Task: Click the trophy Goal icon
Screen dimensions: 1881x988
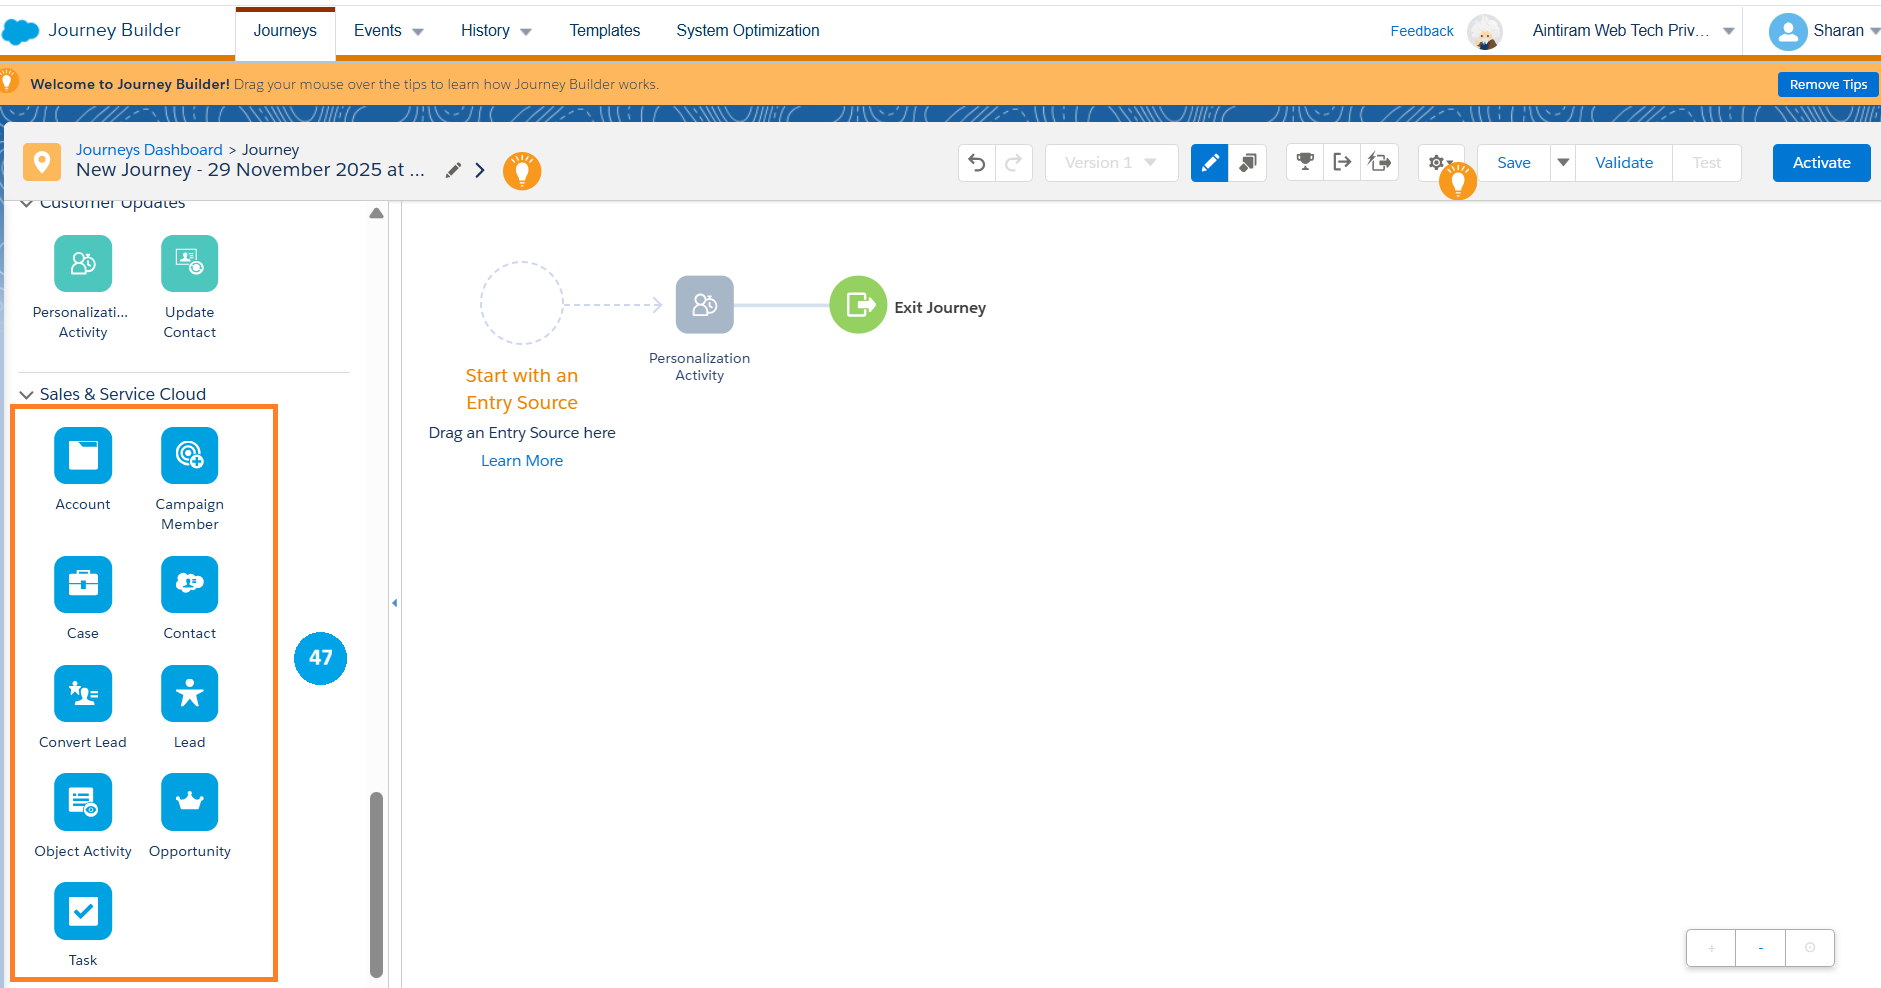Action: (x=1305, y=162)
